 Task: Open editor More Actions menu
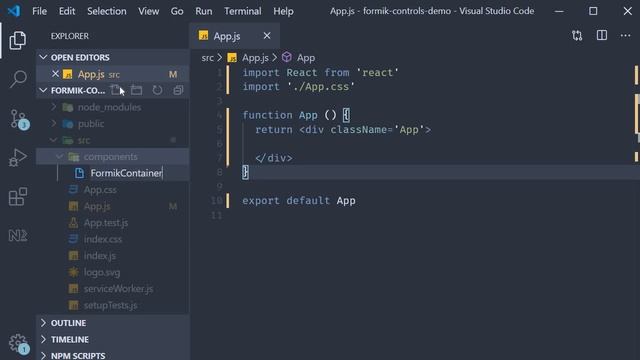point(625,36)
